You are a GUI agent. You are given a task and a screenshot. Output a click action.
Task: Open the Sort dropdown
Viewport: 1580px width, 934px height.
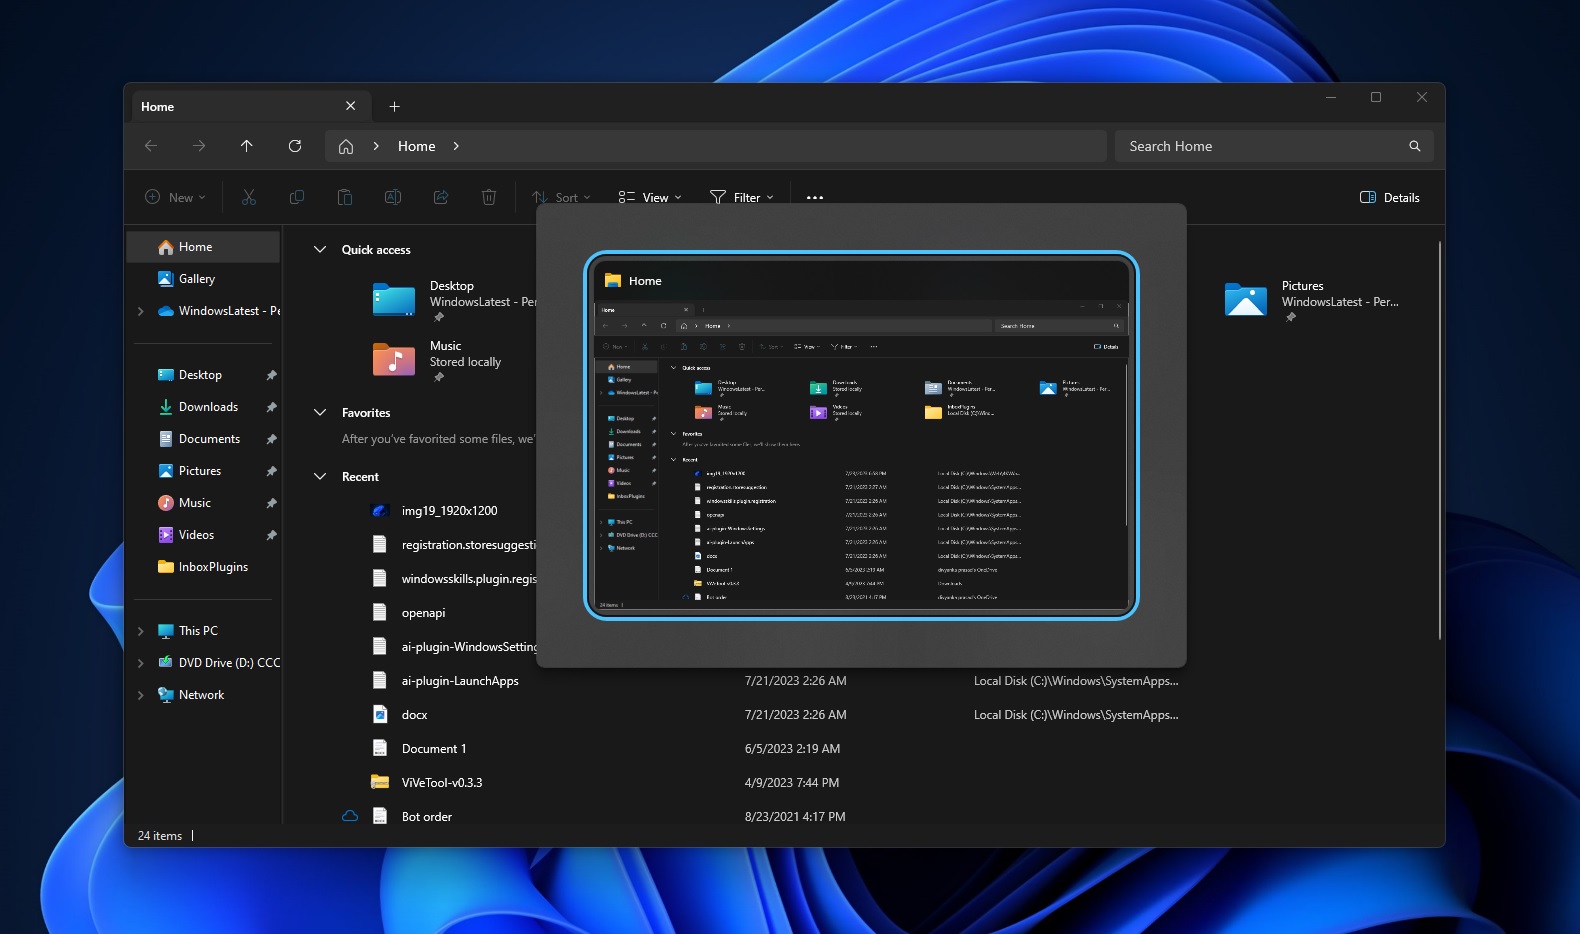[561, 197]
